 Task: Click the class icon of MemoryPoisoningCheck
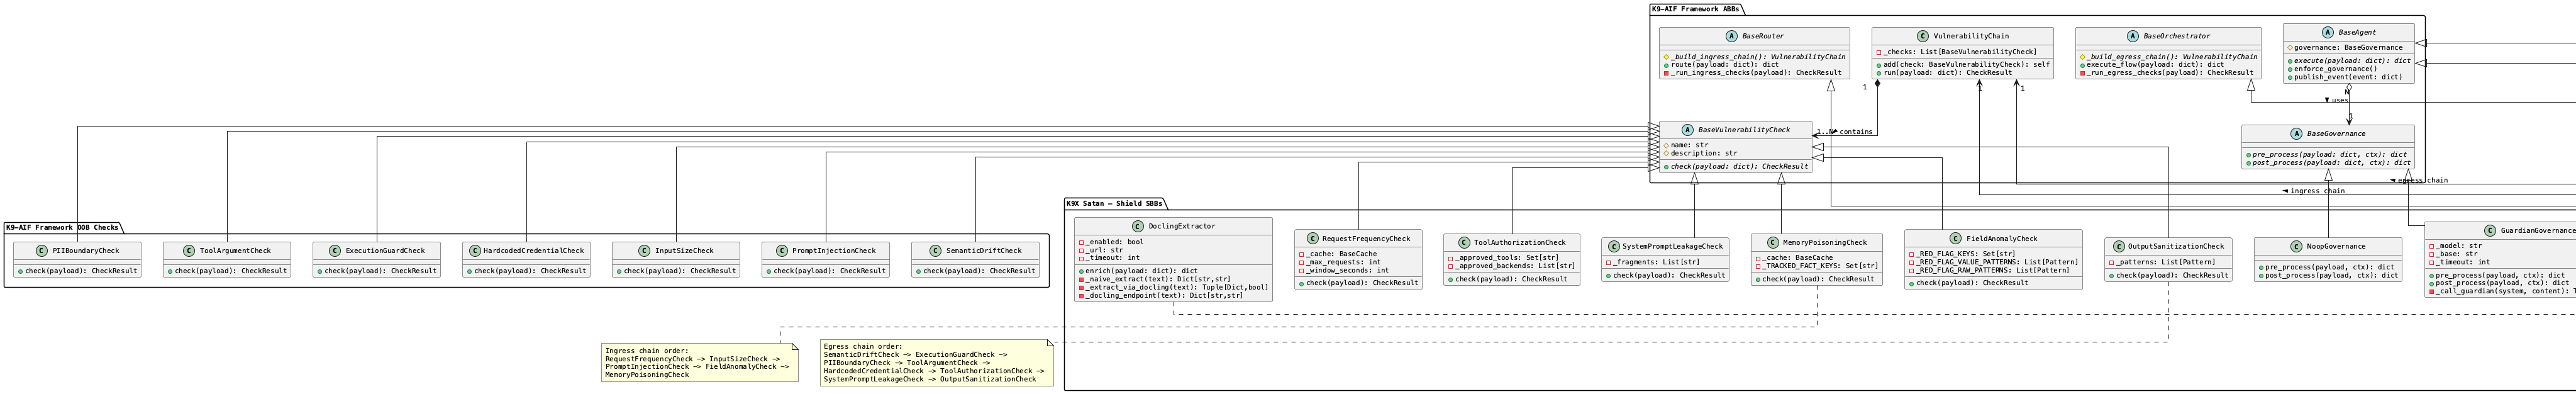pos(1772,242)
